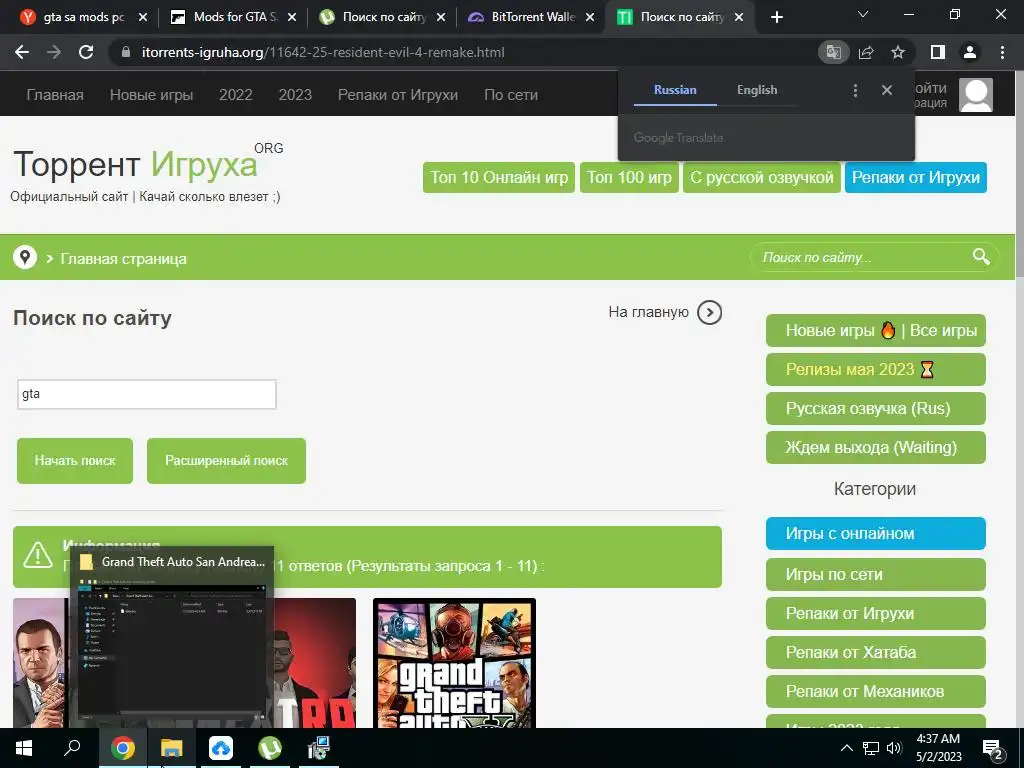Open Новые игры navigation item
This screenshot has height=768, width=1024.
click(x=151, y=95)
